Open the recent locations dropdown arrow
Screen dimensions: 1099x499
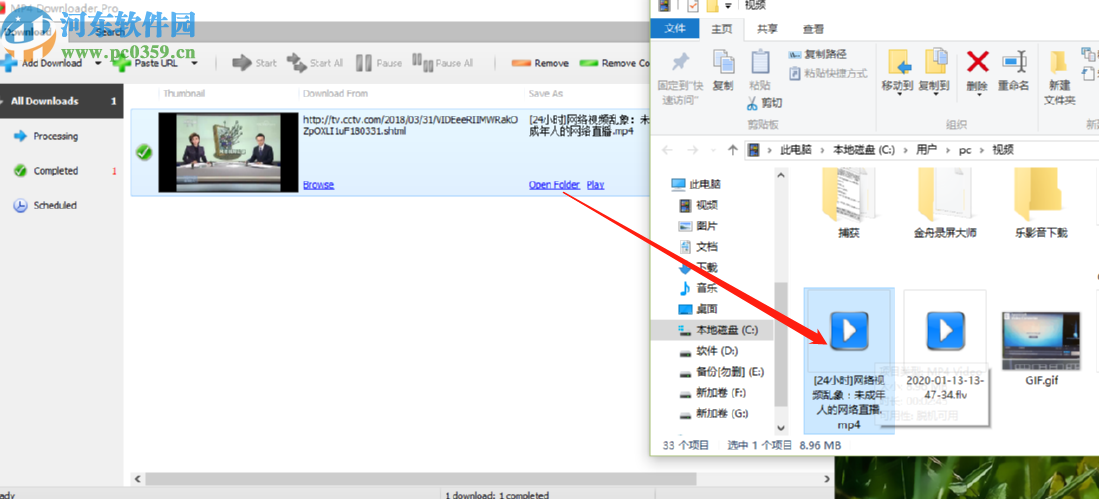click(x=713, y=150)
